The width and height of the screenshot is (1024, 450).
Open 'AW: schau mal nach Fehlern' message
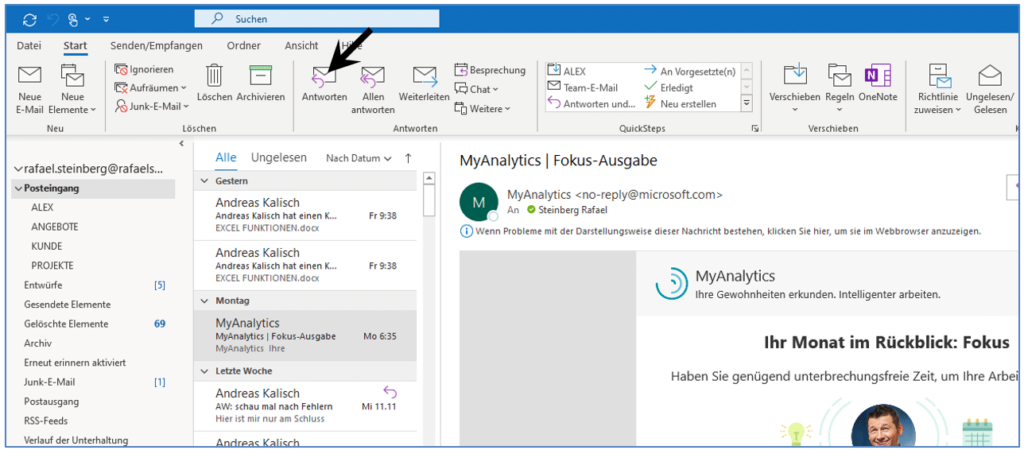305,406
